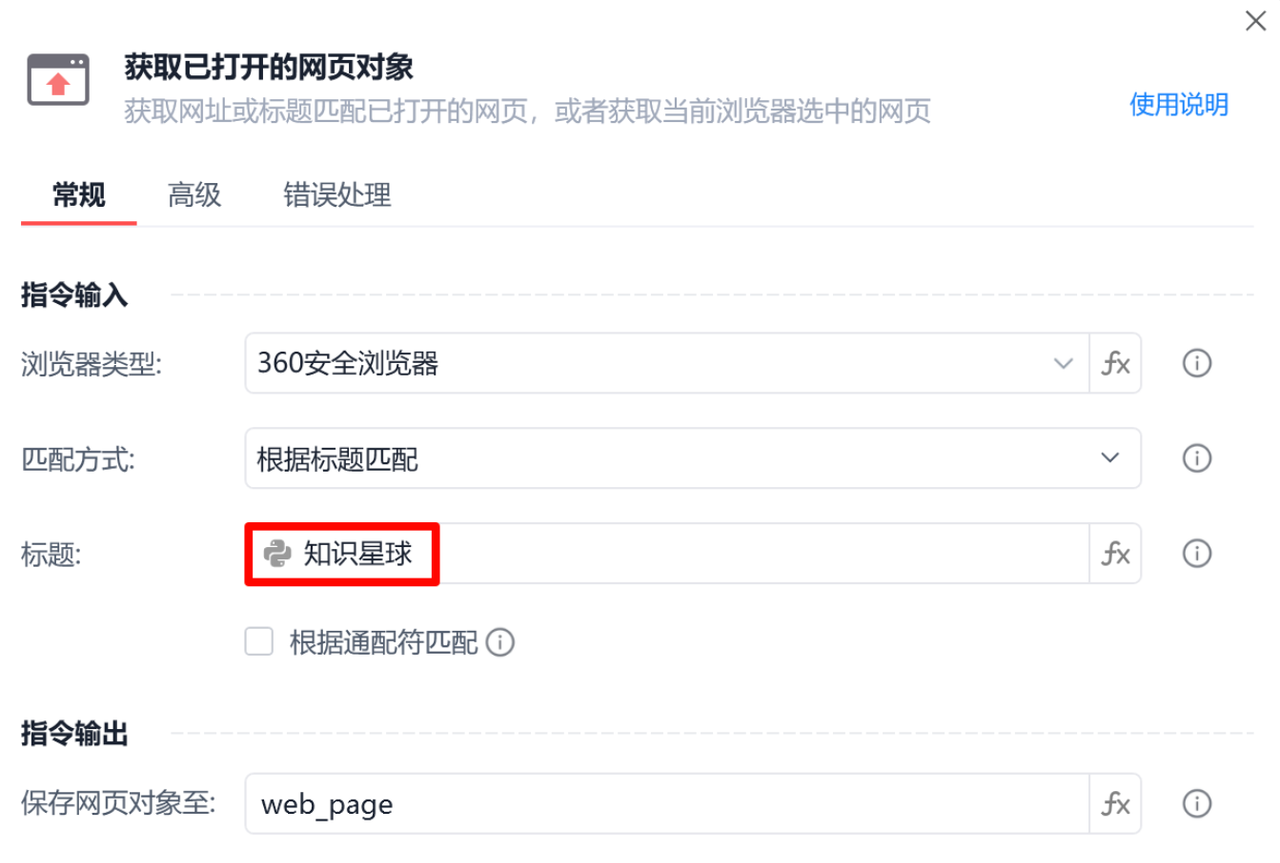Switch to the 高级 tab
This screenshot has width=1280, height=863.
pyautogui.click(x=194, y=195)
